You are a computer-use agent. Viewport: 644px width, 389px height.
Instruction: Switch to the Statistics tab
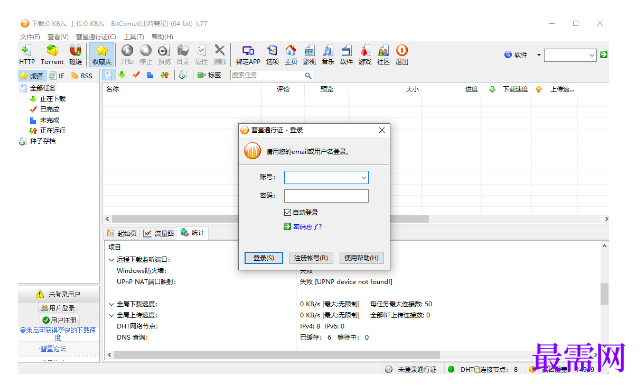point(193,233)
